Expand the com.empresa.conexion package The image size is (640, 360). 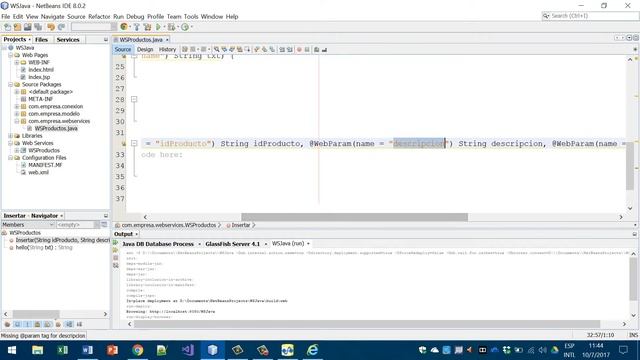click(x=17, y=107)
